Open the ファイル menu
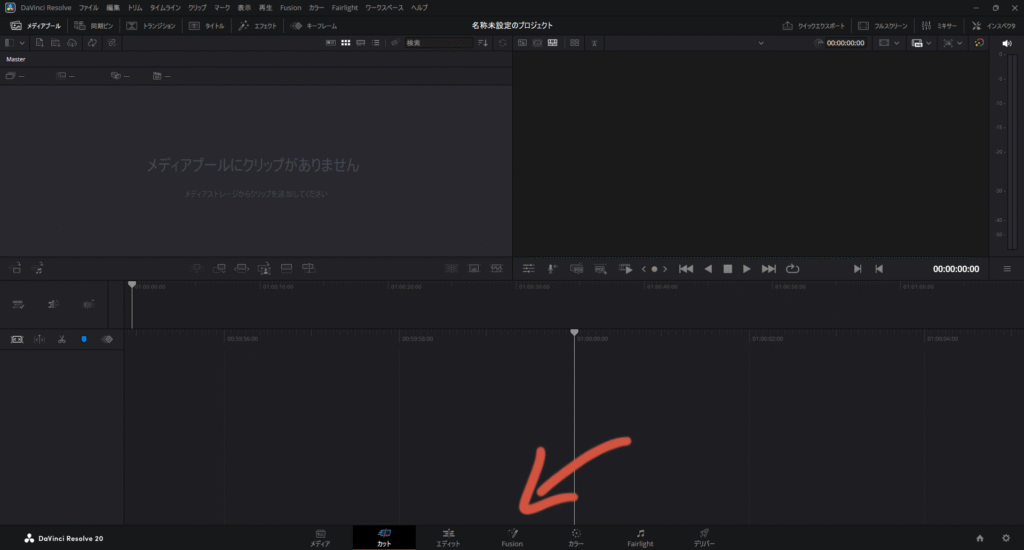The image size is (1024, 550). click(88, 7)
